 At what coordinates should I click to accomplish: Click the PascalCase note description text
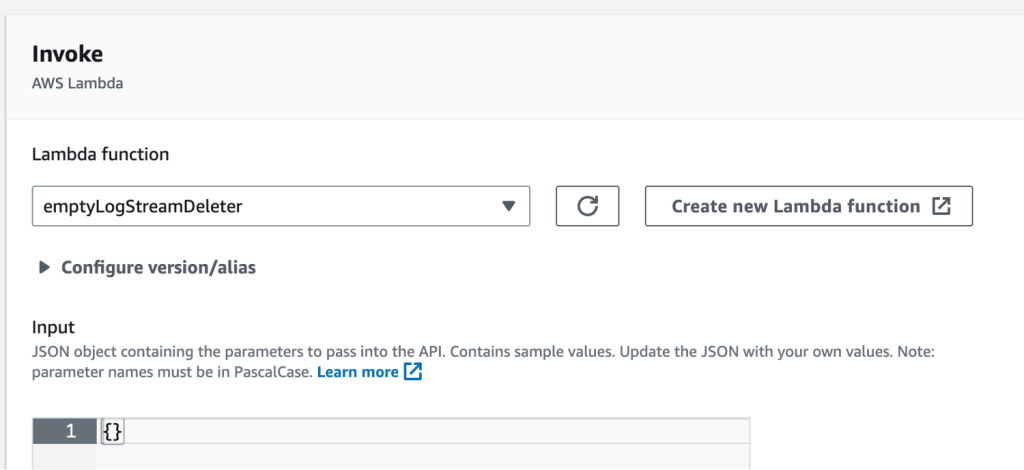(x=484, y=362)
